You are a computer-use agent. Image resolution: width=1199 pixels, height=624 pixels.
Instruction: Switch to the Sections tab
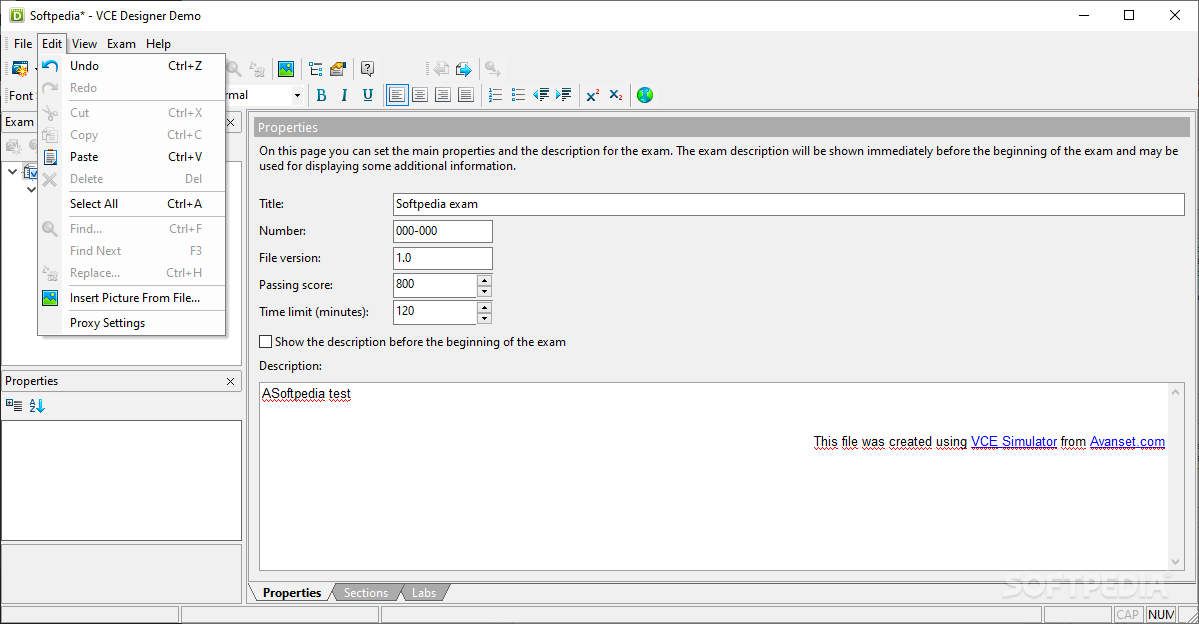pos(366,593)
